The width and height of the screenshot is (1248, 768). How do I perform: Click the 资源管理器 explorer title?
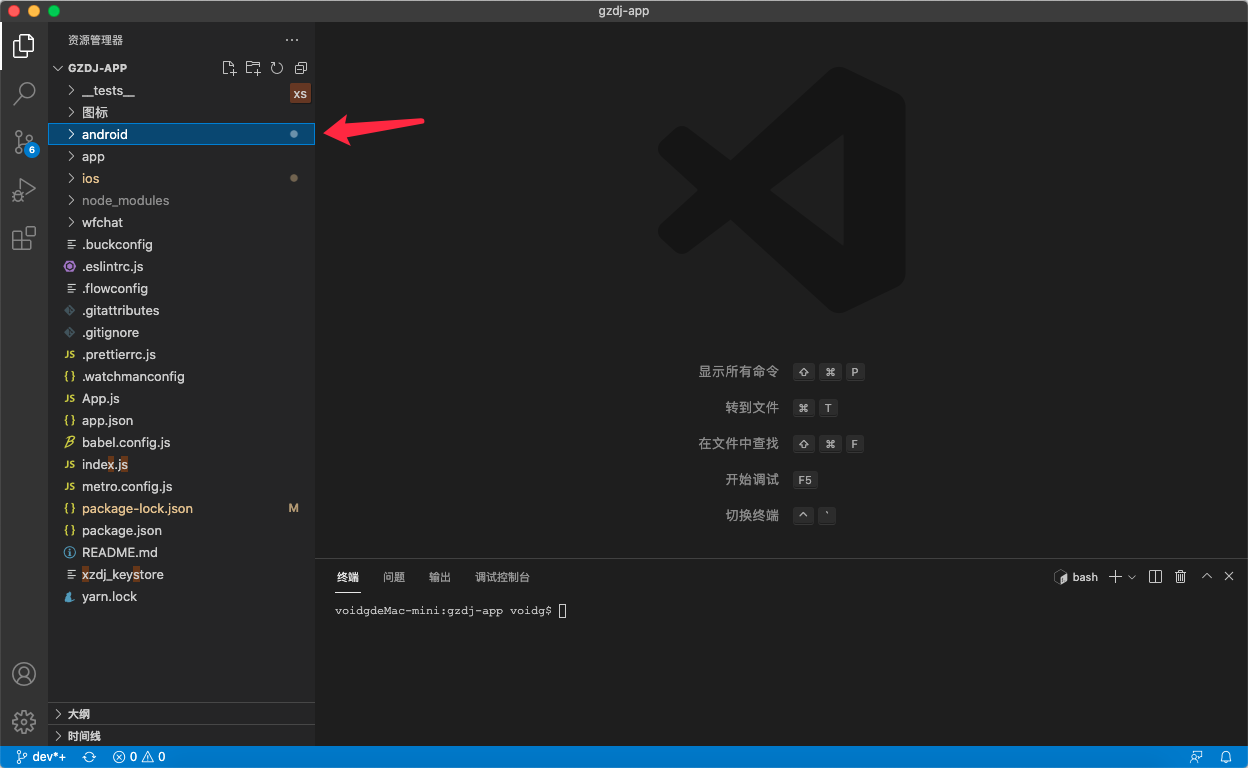95,40
